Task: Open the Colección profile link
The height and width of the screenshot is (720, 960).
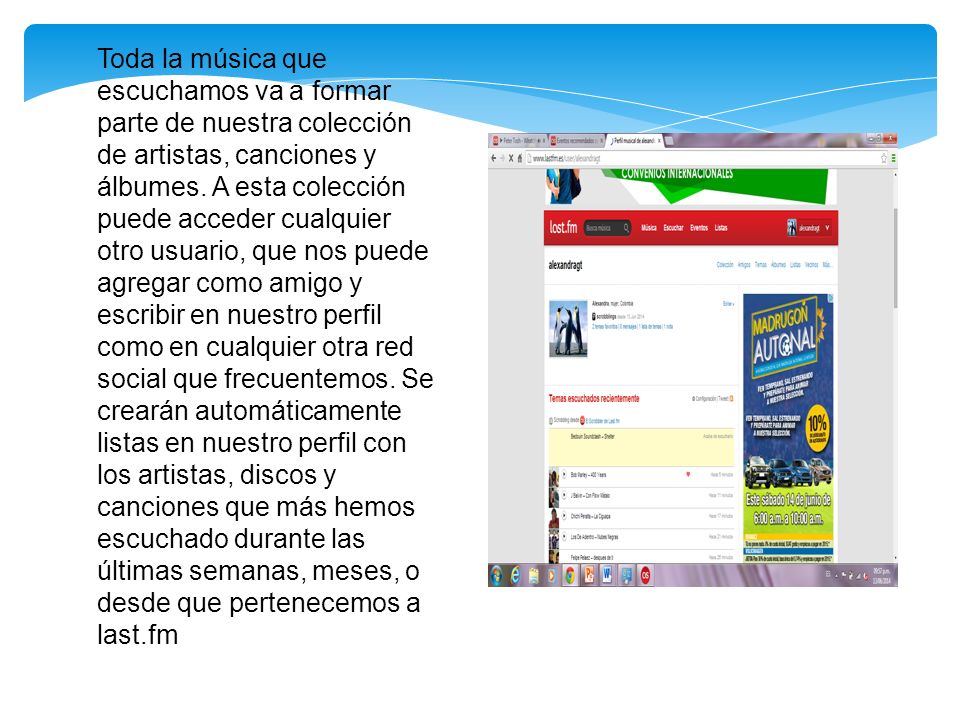Action: [725, 264]
